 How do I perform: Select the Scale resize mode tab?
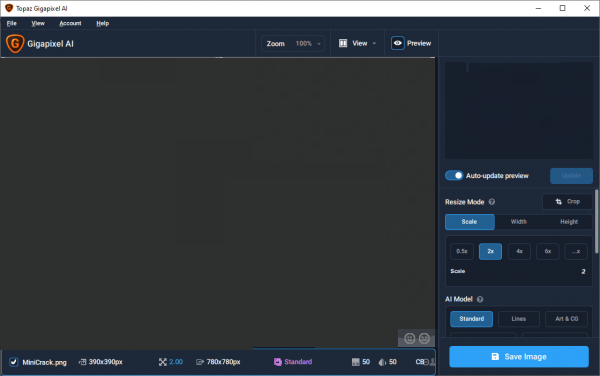(470, 222)
